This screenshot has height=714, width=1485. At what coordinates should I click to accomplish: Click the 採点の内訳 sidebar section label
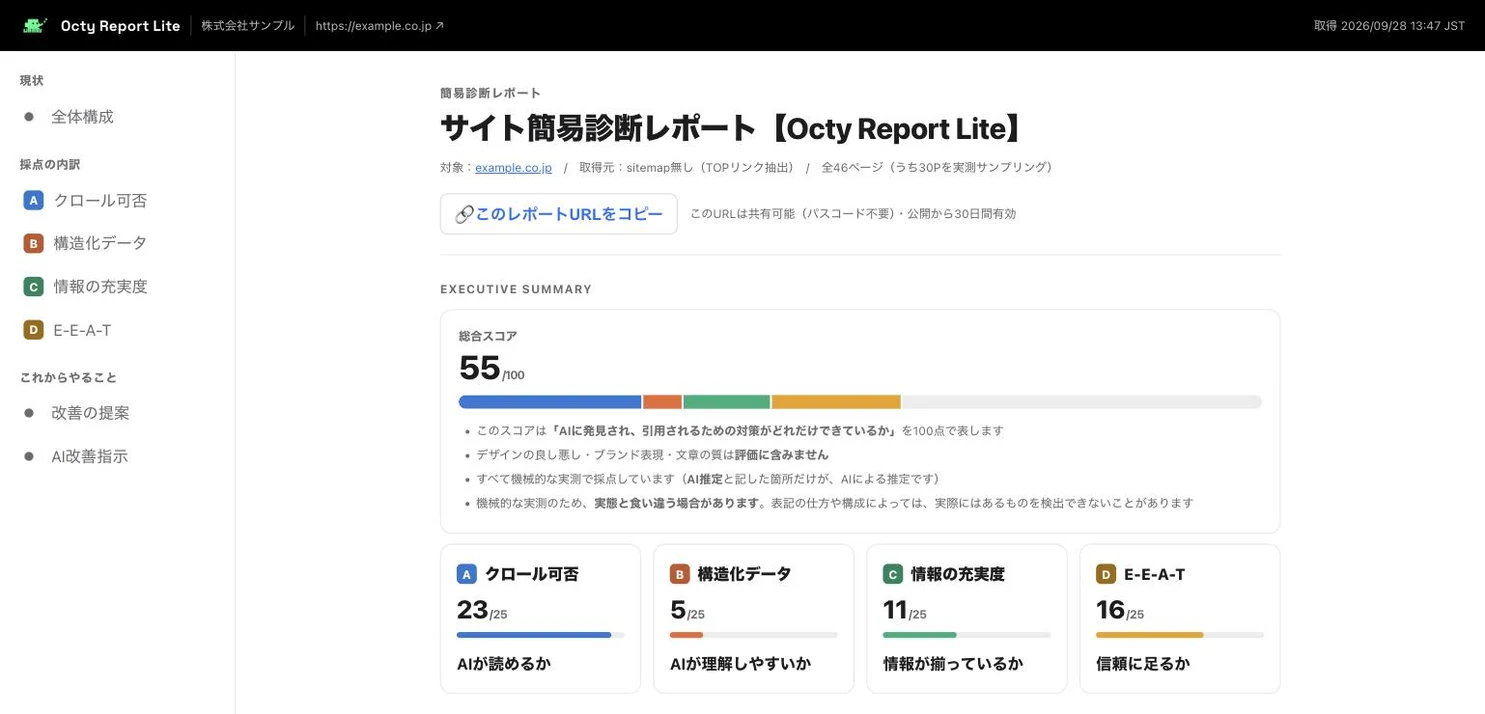[50, 164]
